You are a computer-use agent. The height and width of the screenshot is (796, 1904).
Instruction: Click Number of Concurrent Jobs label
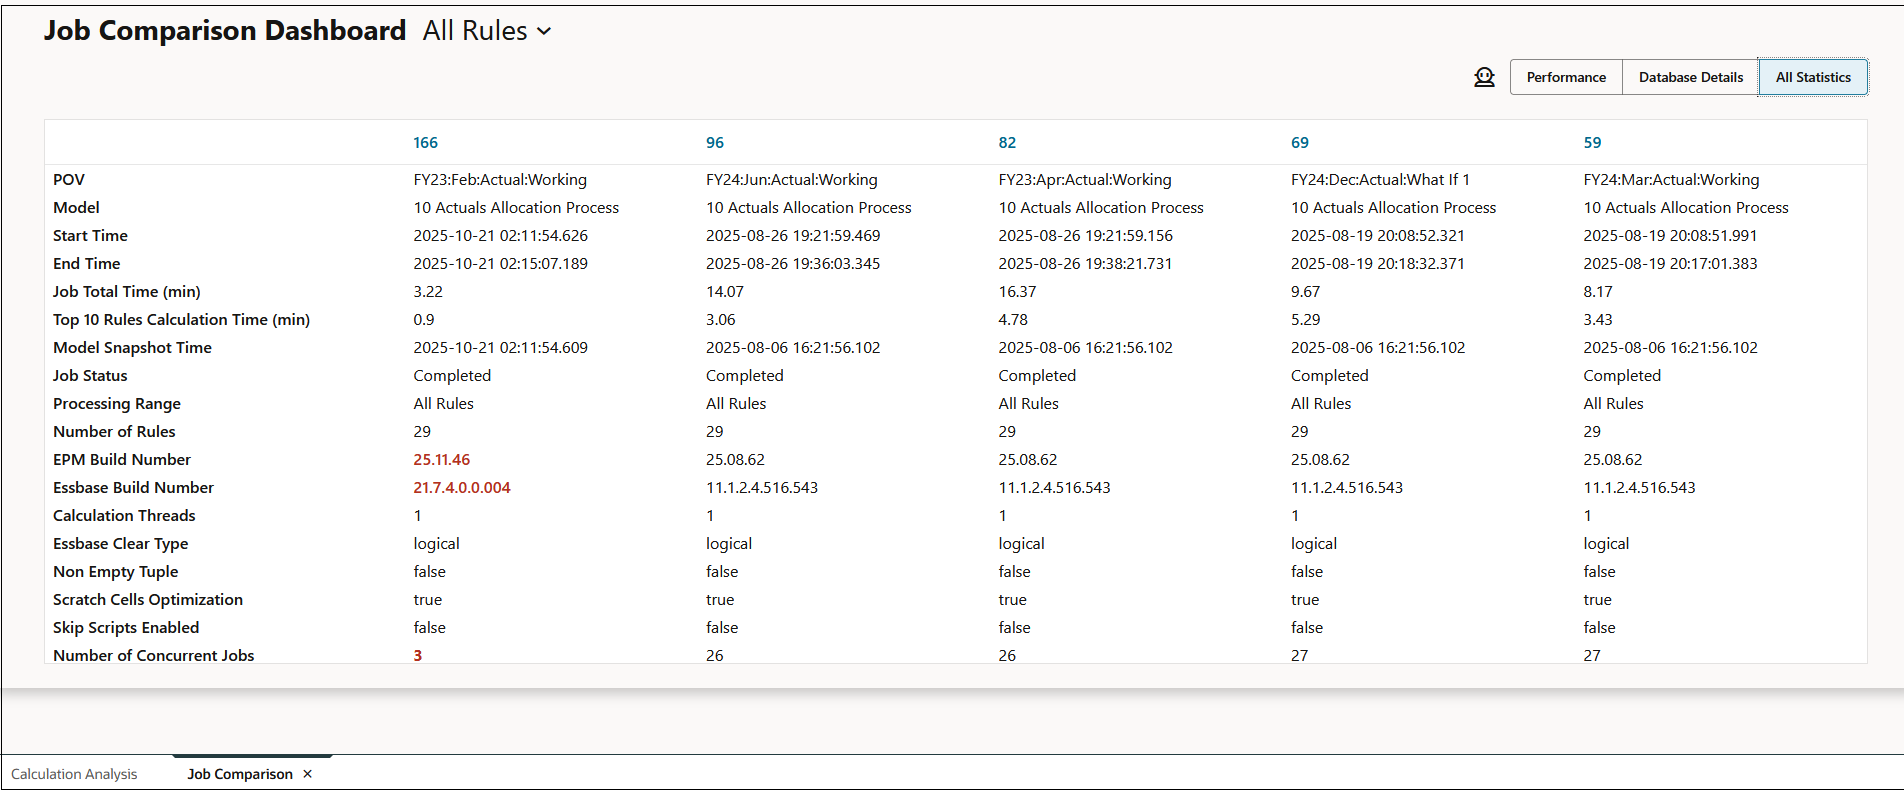pos(154,656)
